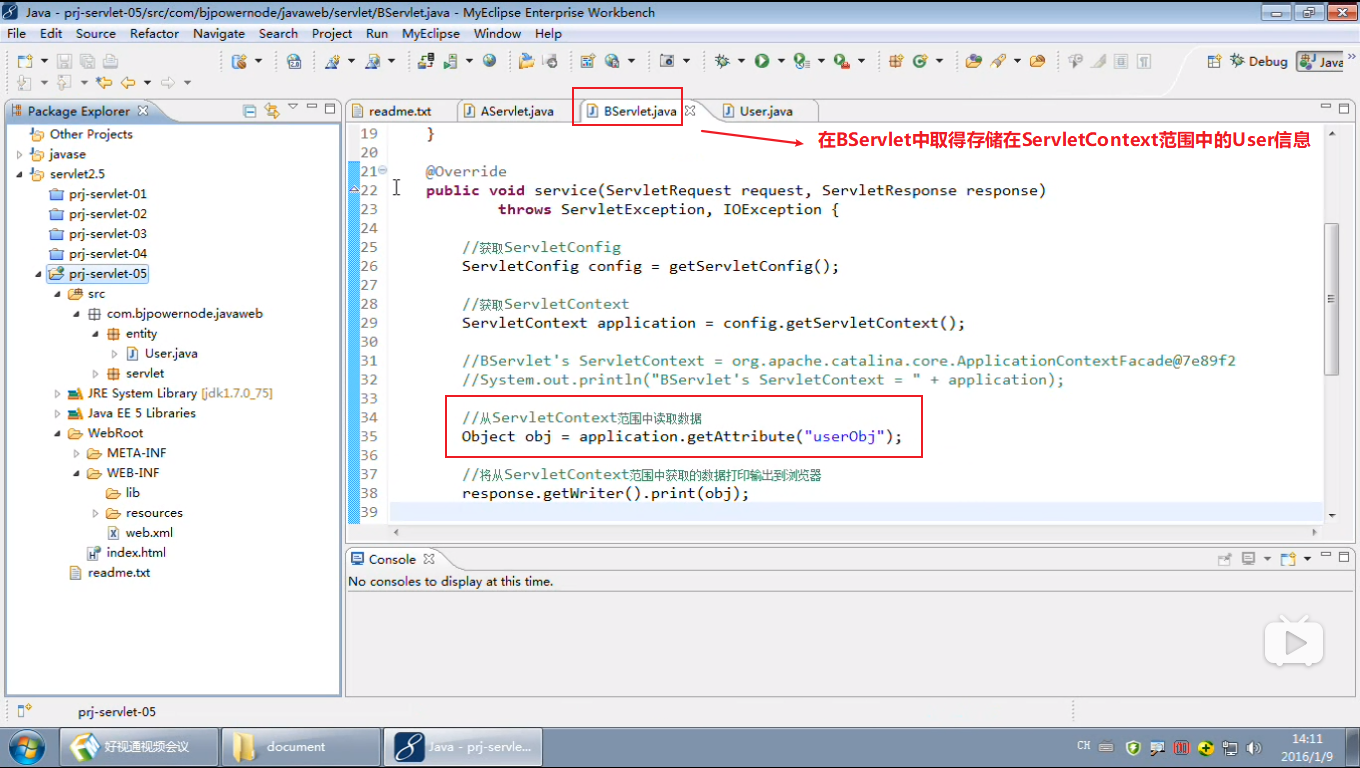Click the deploy server application icon
Viewport: 1360px width, 768px height.
426,61
